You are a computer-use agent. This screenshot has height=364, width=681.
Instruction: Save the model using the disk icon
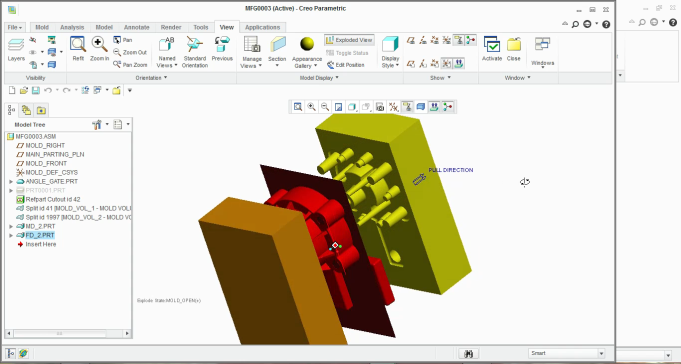(x=36, y=90)
